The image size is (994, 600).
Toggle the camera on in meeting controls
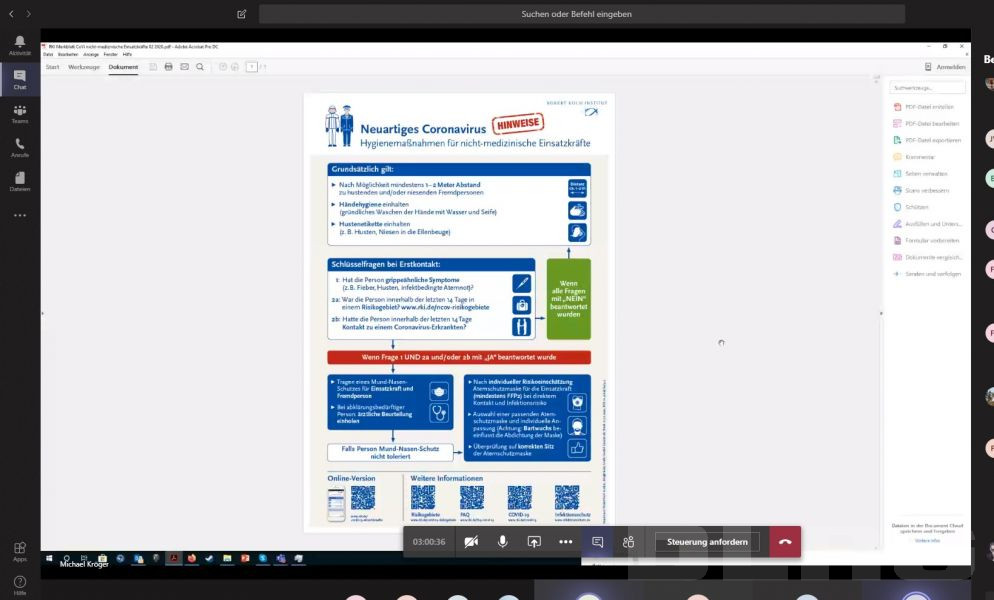coord(471,542)
